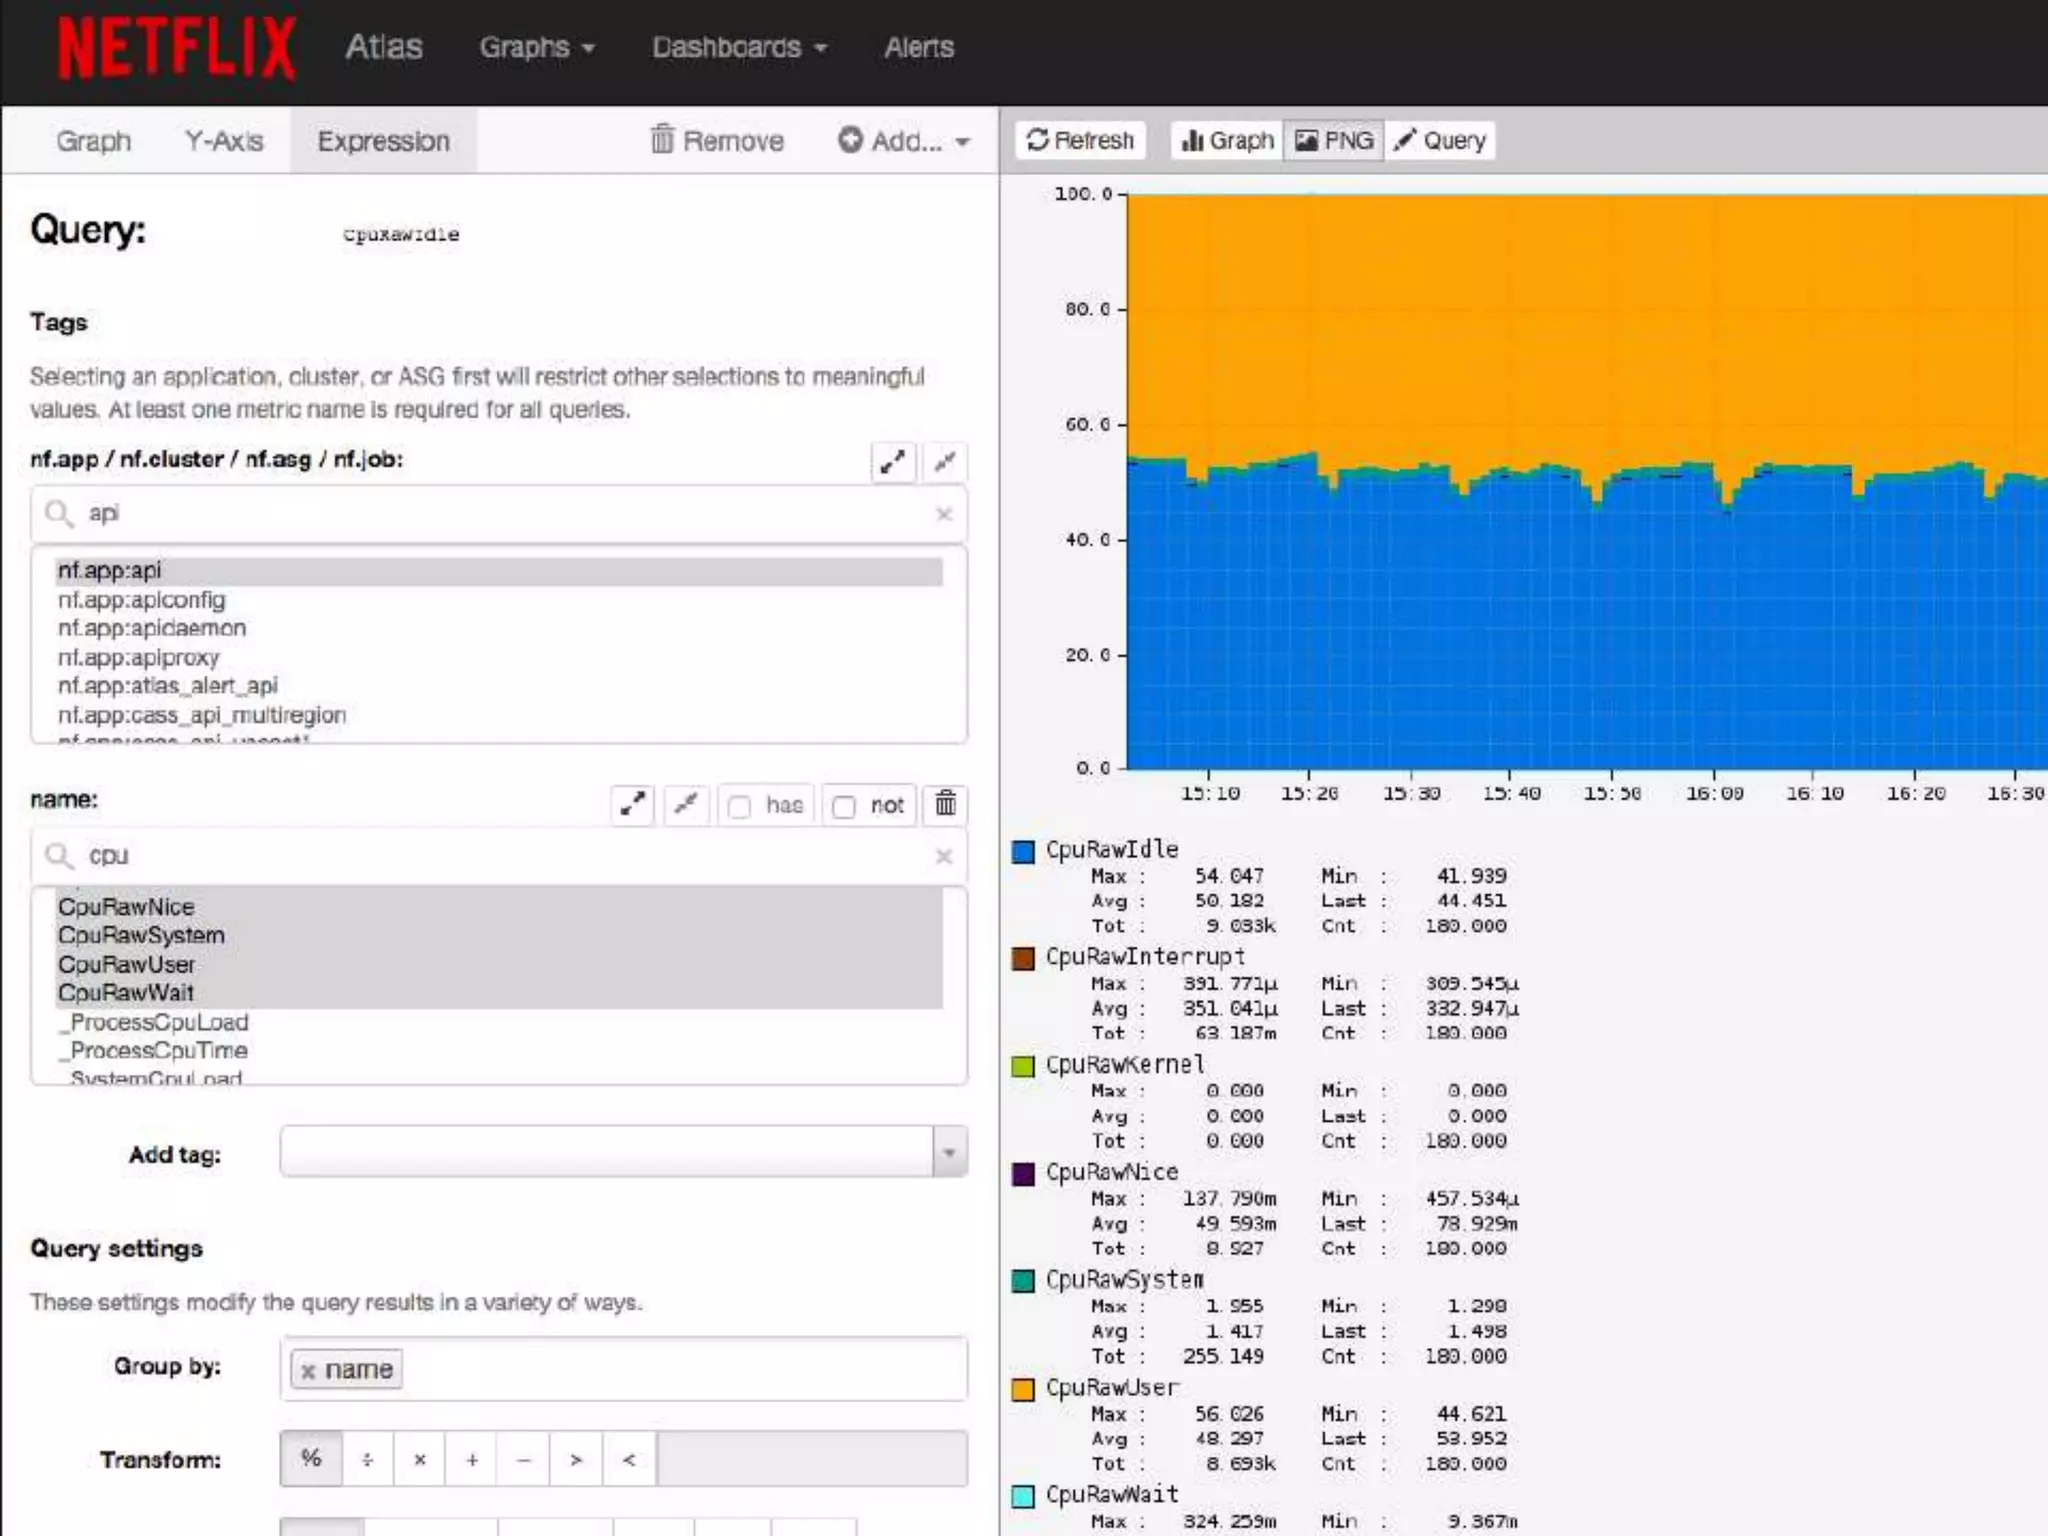The width and height of the screenshot is (2048, 1536).
Task: Click the percent transform button
Action: [311, 1459]
